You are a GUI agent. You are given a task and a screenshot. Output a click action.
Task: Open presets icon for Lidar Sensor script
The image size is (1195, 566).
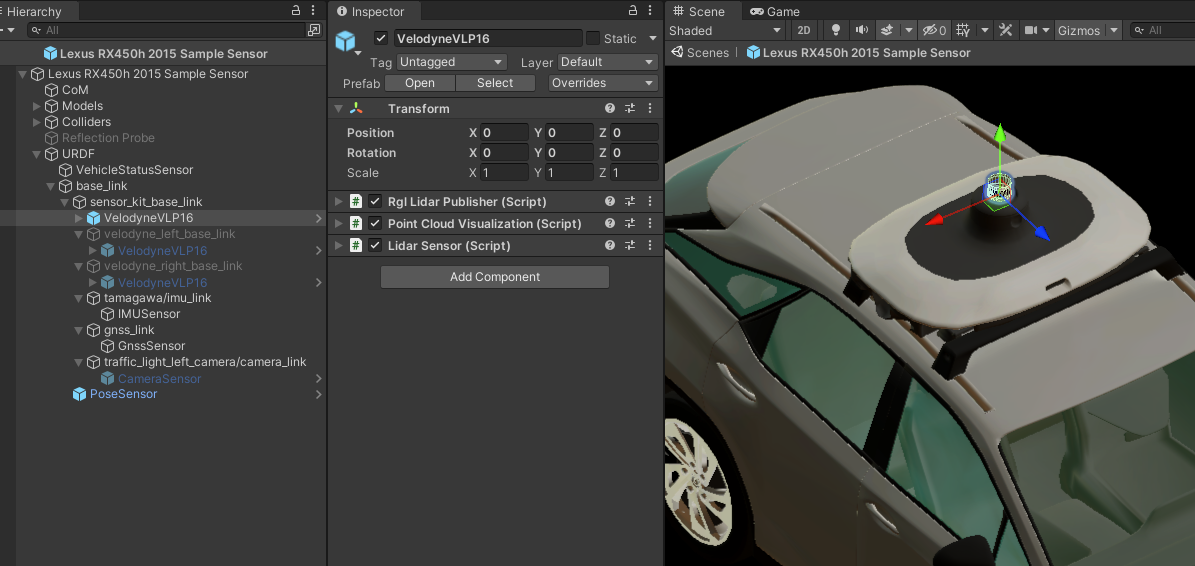630,246
